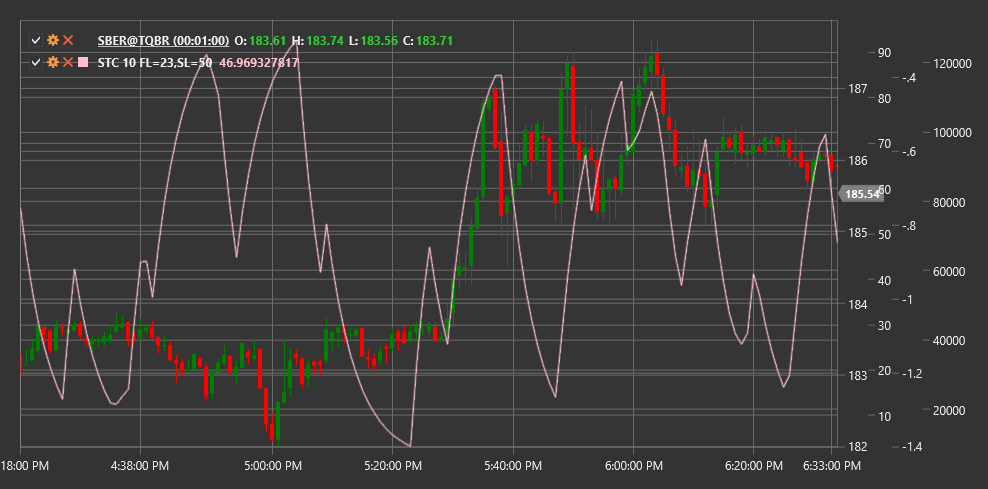This screenshot has width=988, height=489.
Task: Click the 5:00:00 PM time axis label
Action: (x=272, y=466)
